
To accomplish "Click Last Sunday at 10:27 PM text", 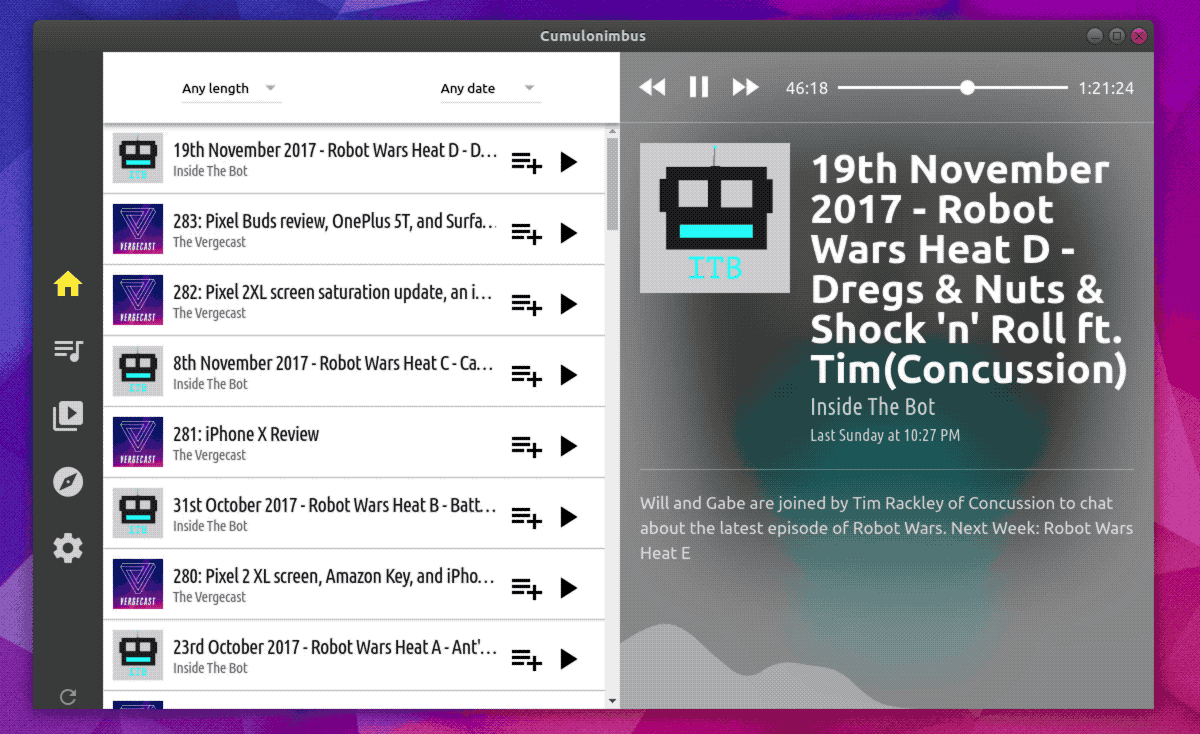I will pyautogui.click(x=885, y=435).
